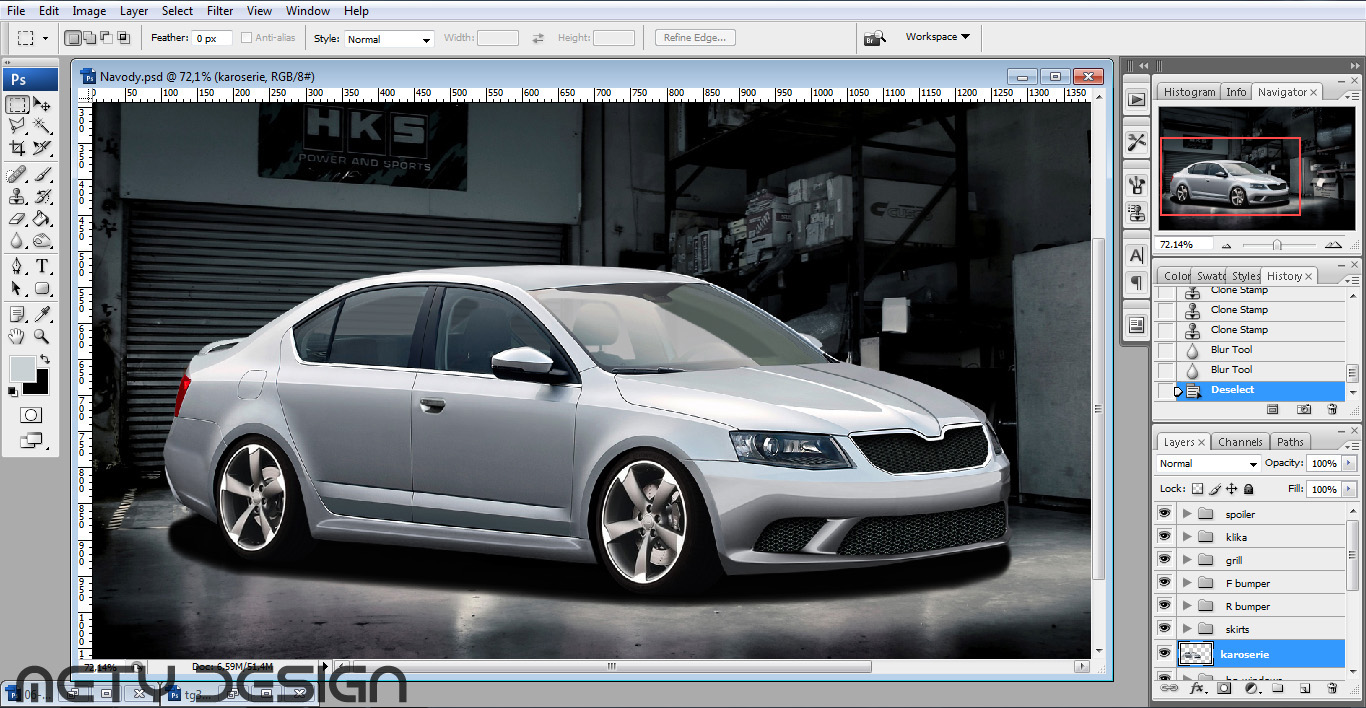Screen dimensions: 1366x708
Task: Lock transparent pixels of layer
Action: pyautogui.click(x=1198, y=489)
